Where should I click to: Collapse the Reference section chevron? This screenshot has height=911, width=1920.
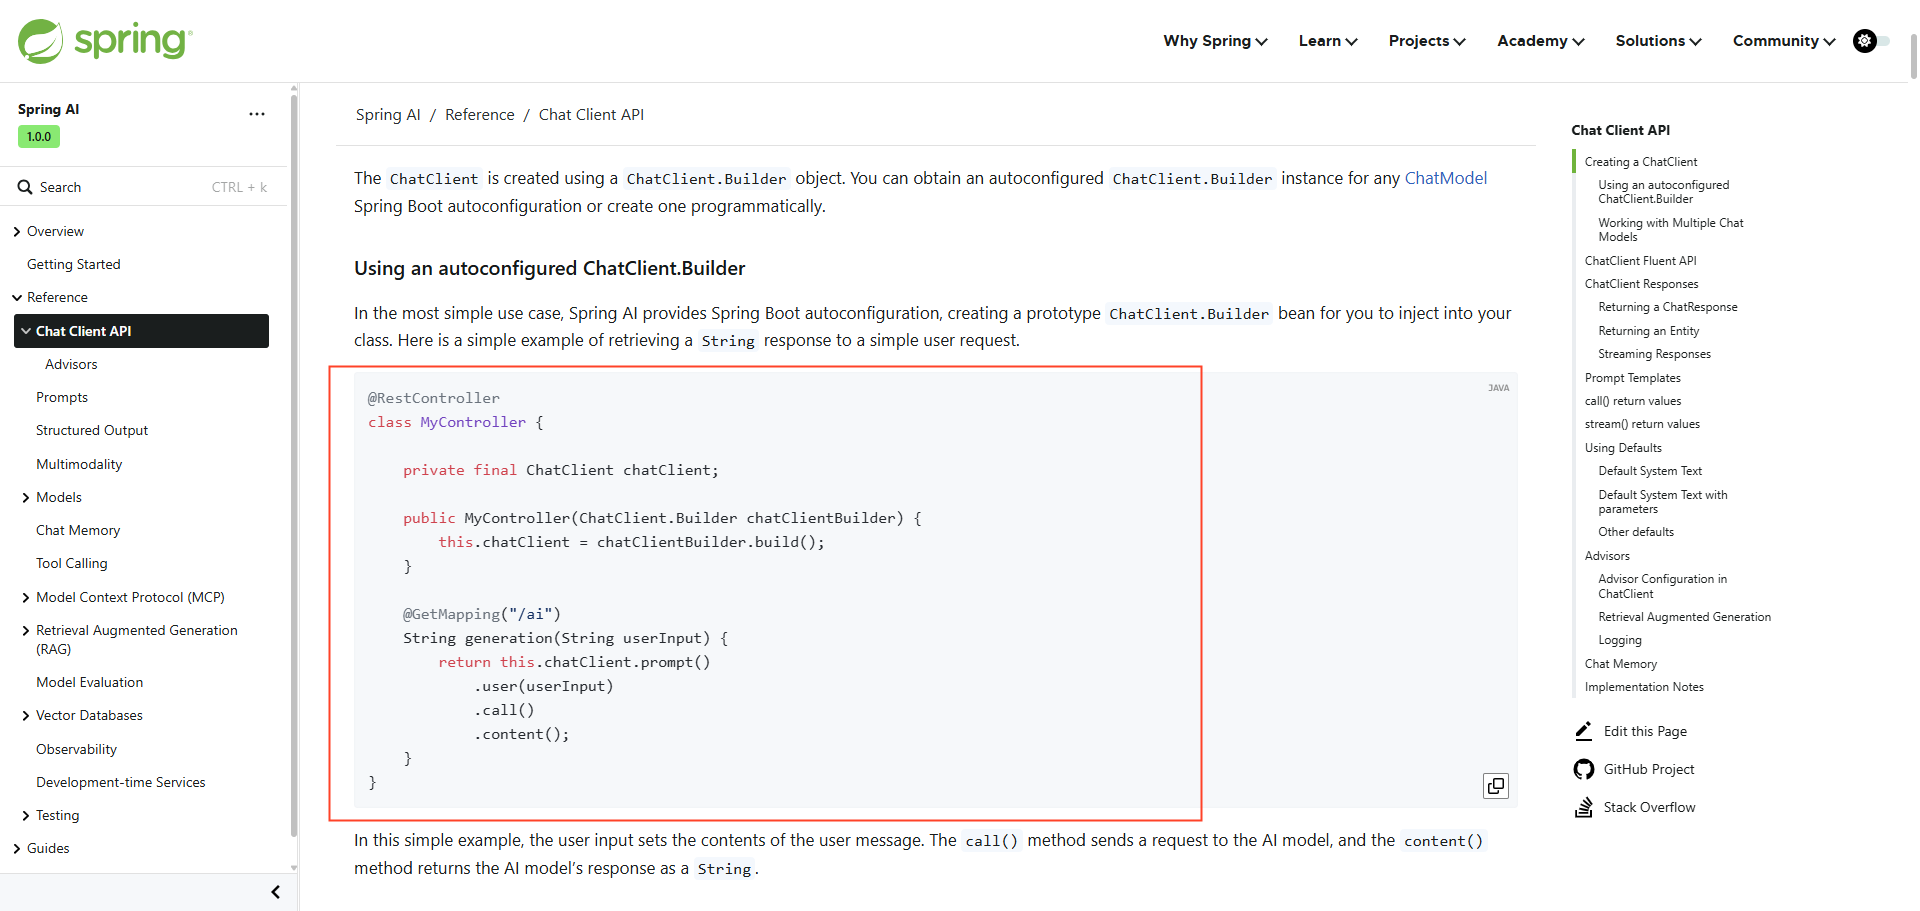coord(17,298)
